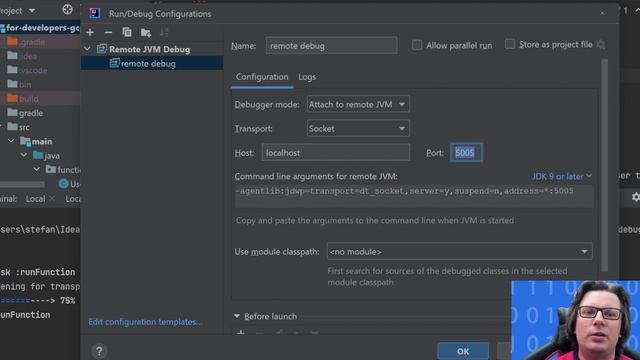The width and height of the screenshot is (640, 360).
Task: Open Use module classpath dropdown
Action: tap(459, 251)
